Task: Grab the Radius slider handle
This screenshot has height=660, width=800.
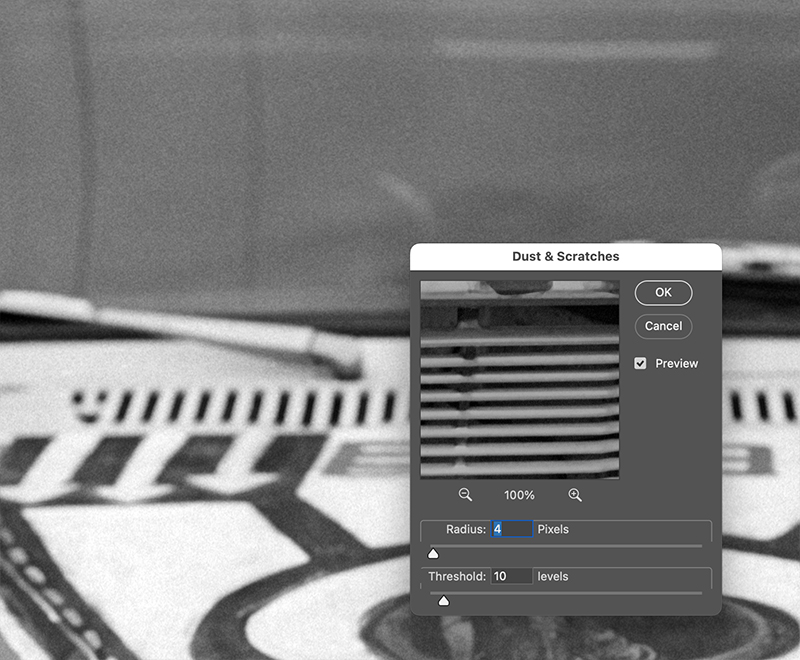Action: coord(433,553)
